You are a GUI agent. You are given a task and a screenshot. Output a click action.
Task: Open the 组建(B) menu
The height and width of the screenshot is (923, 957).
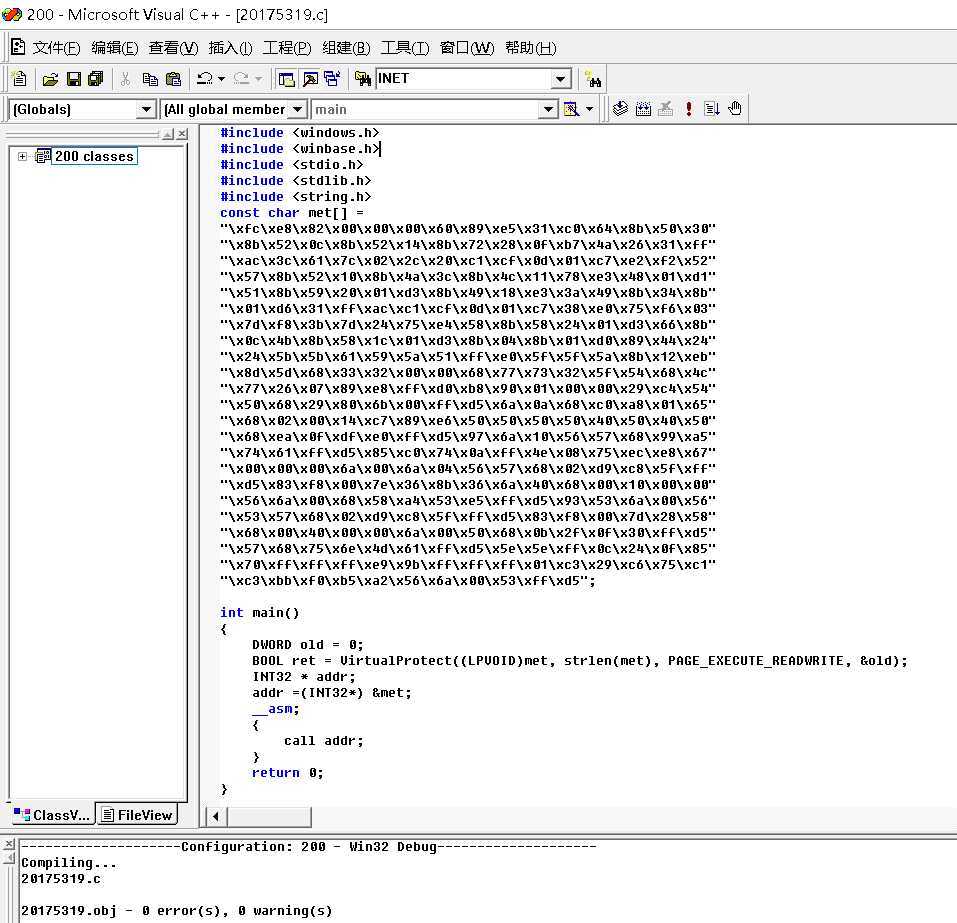pyautogui.click(x=346, y=48)
